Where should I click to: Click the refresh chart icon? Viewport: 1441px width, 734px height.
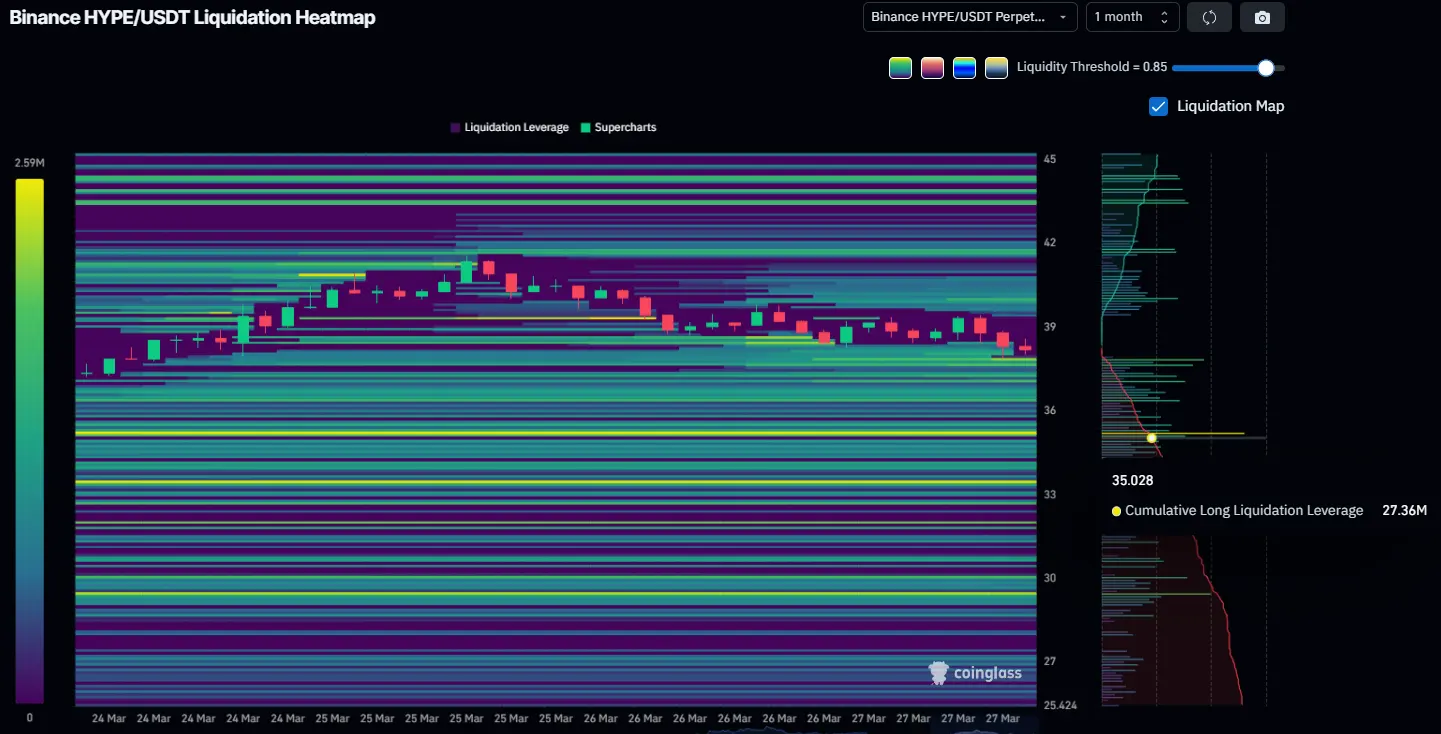[x=1209, y=17]
